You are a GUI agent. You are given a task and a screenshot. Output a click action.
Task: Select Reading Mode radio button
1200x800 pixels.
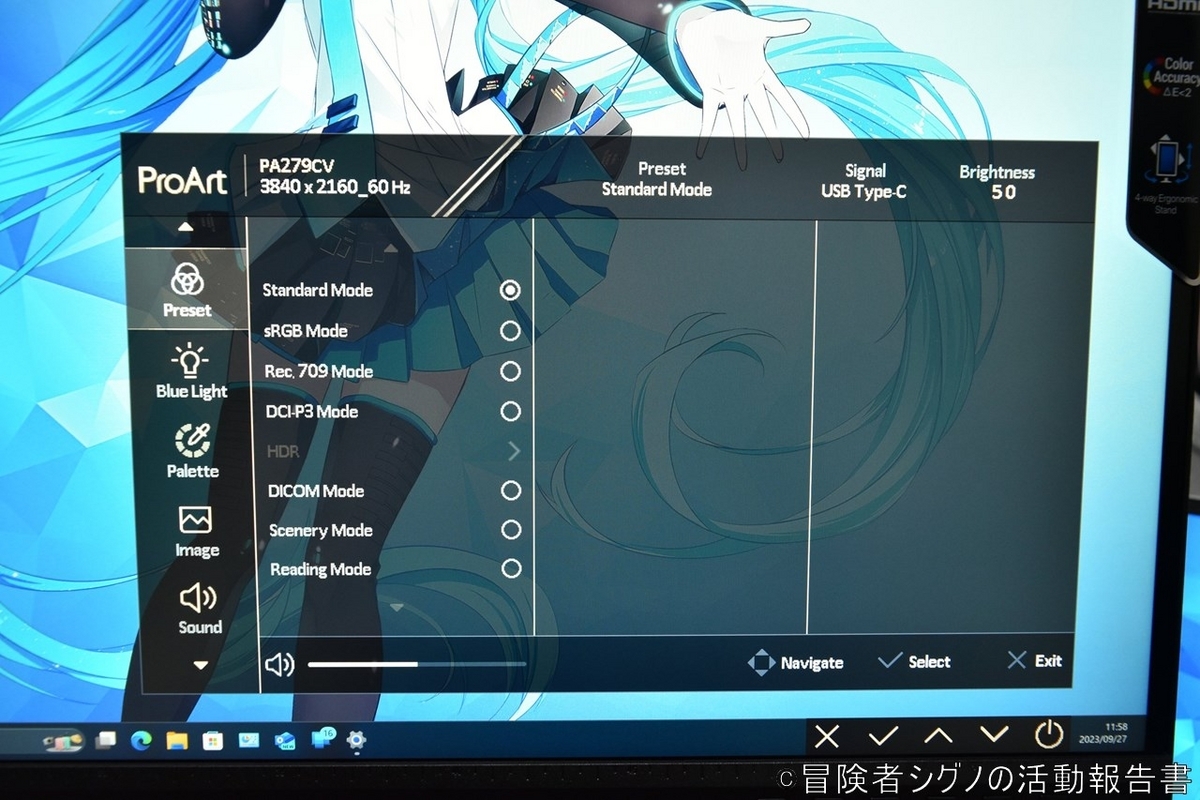[511, 568]
